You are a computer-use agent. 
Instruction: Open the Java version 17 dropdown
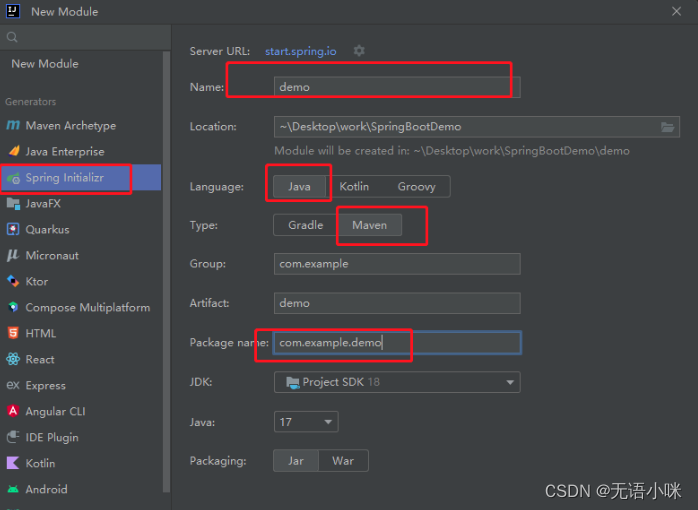coord(306,422)
